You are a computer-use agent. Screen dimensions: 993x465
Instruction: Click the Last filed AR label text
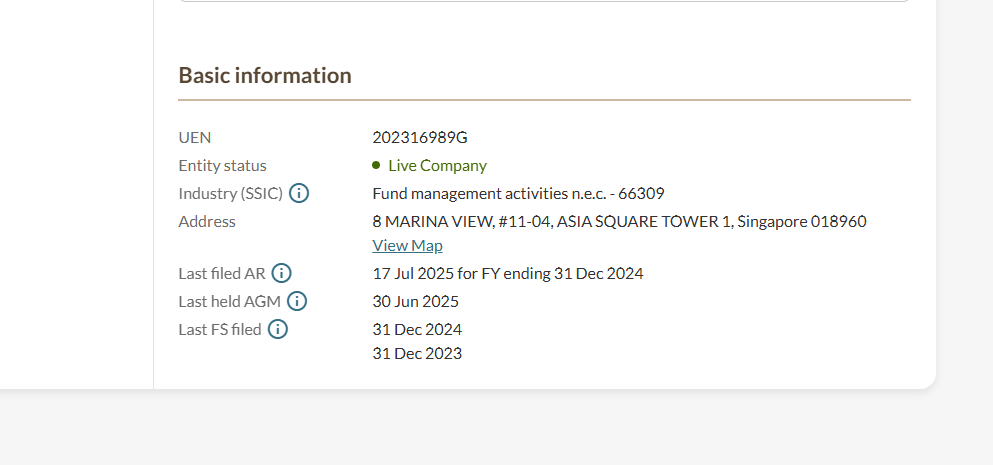pyautogui.click(x=221, y=273)
